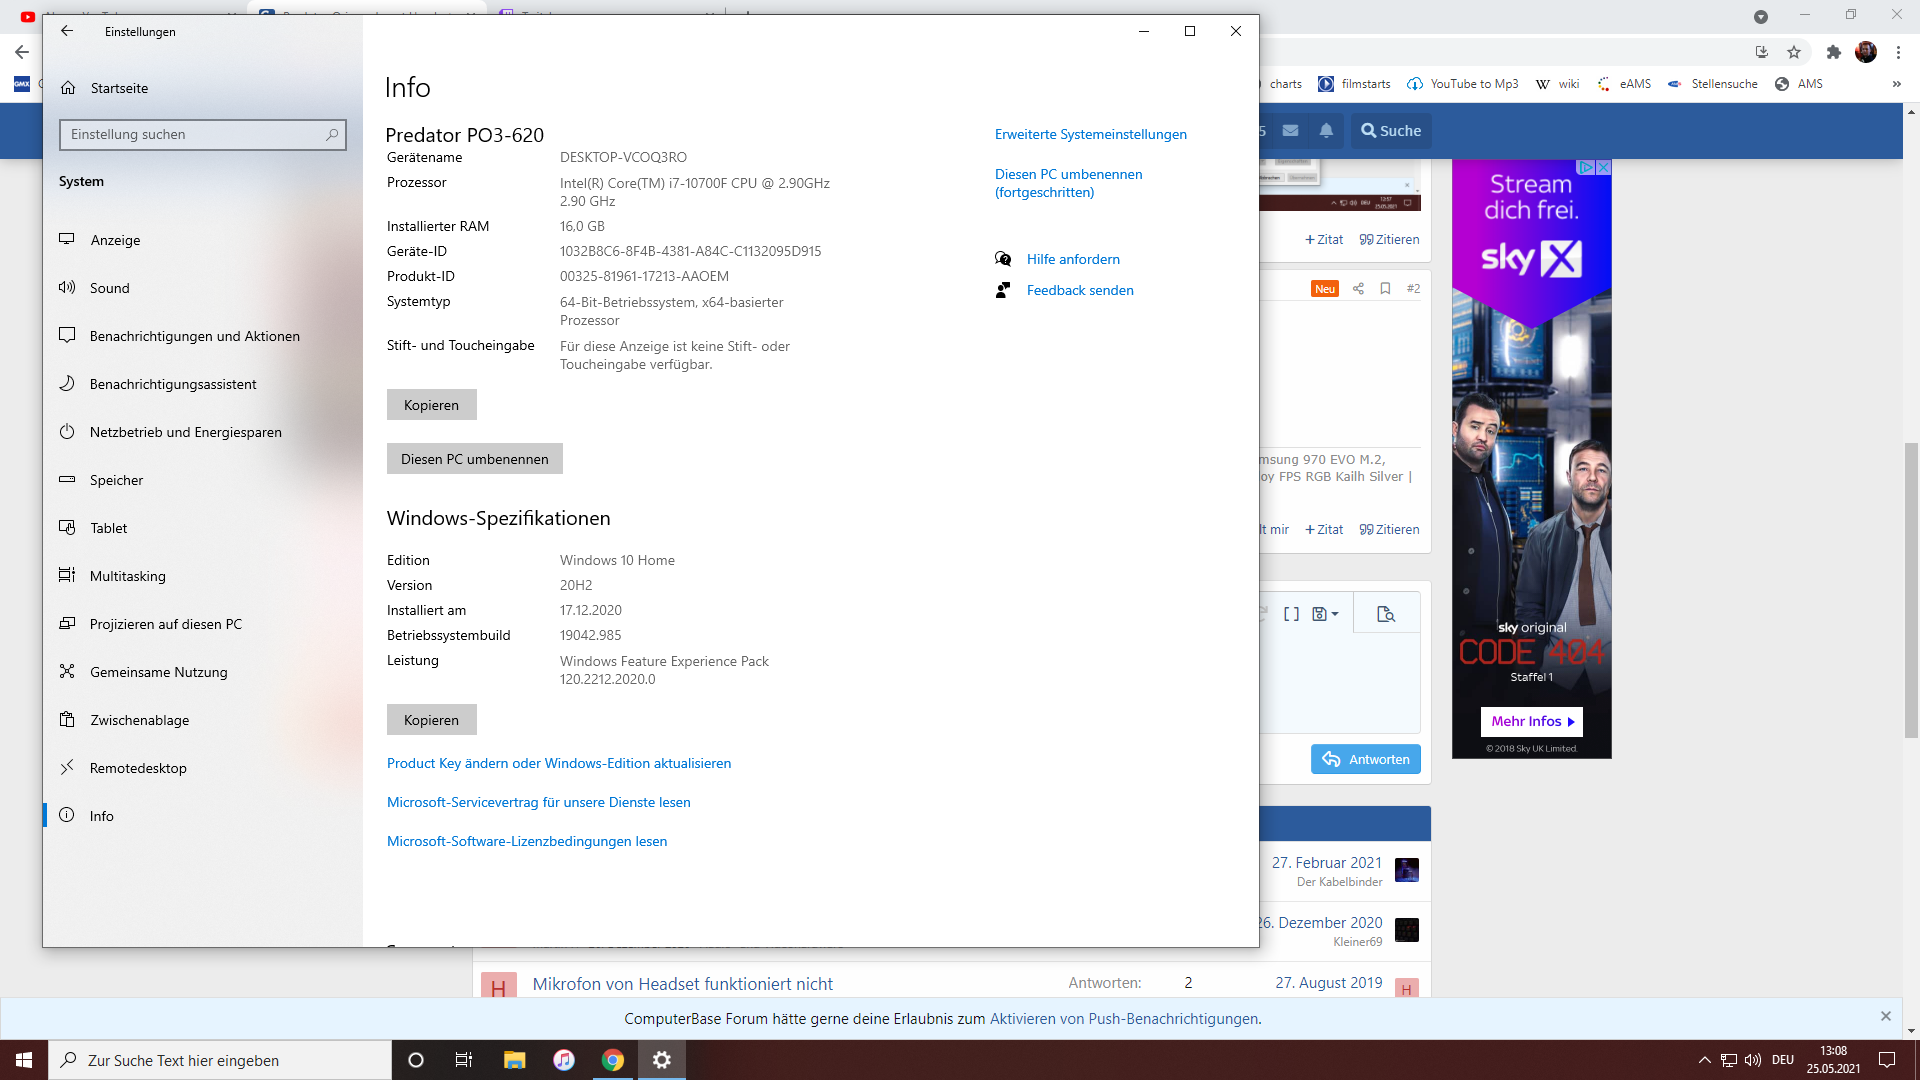
Task: Expand hidden bookmarks with the double chevron
Action: point(1896,84)
